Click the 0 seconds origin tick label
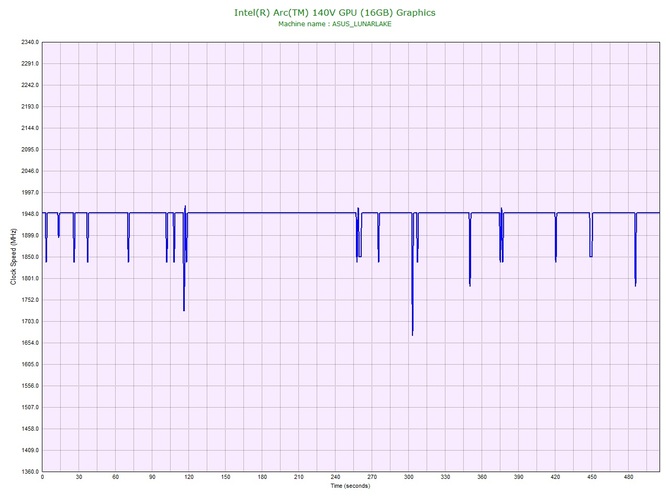Image resolution: width=670 pixels, height=503 pixels. [42, 478]
